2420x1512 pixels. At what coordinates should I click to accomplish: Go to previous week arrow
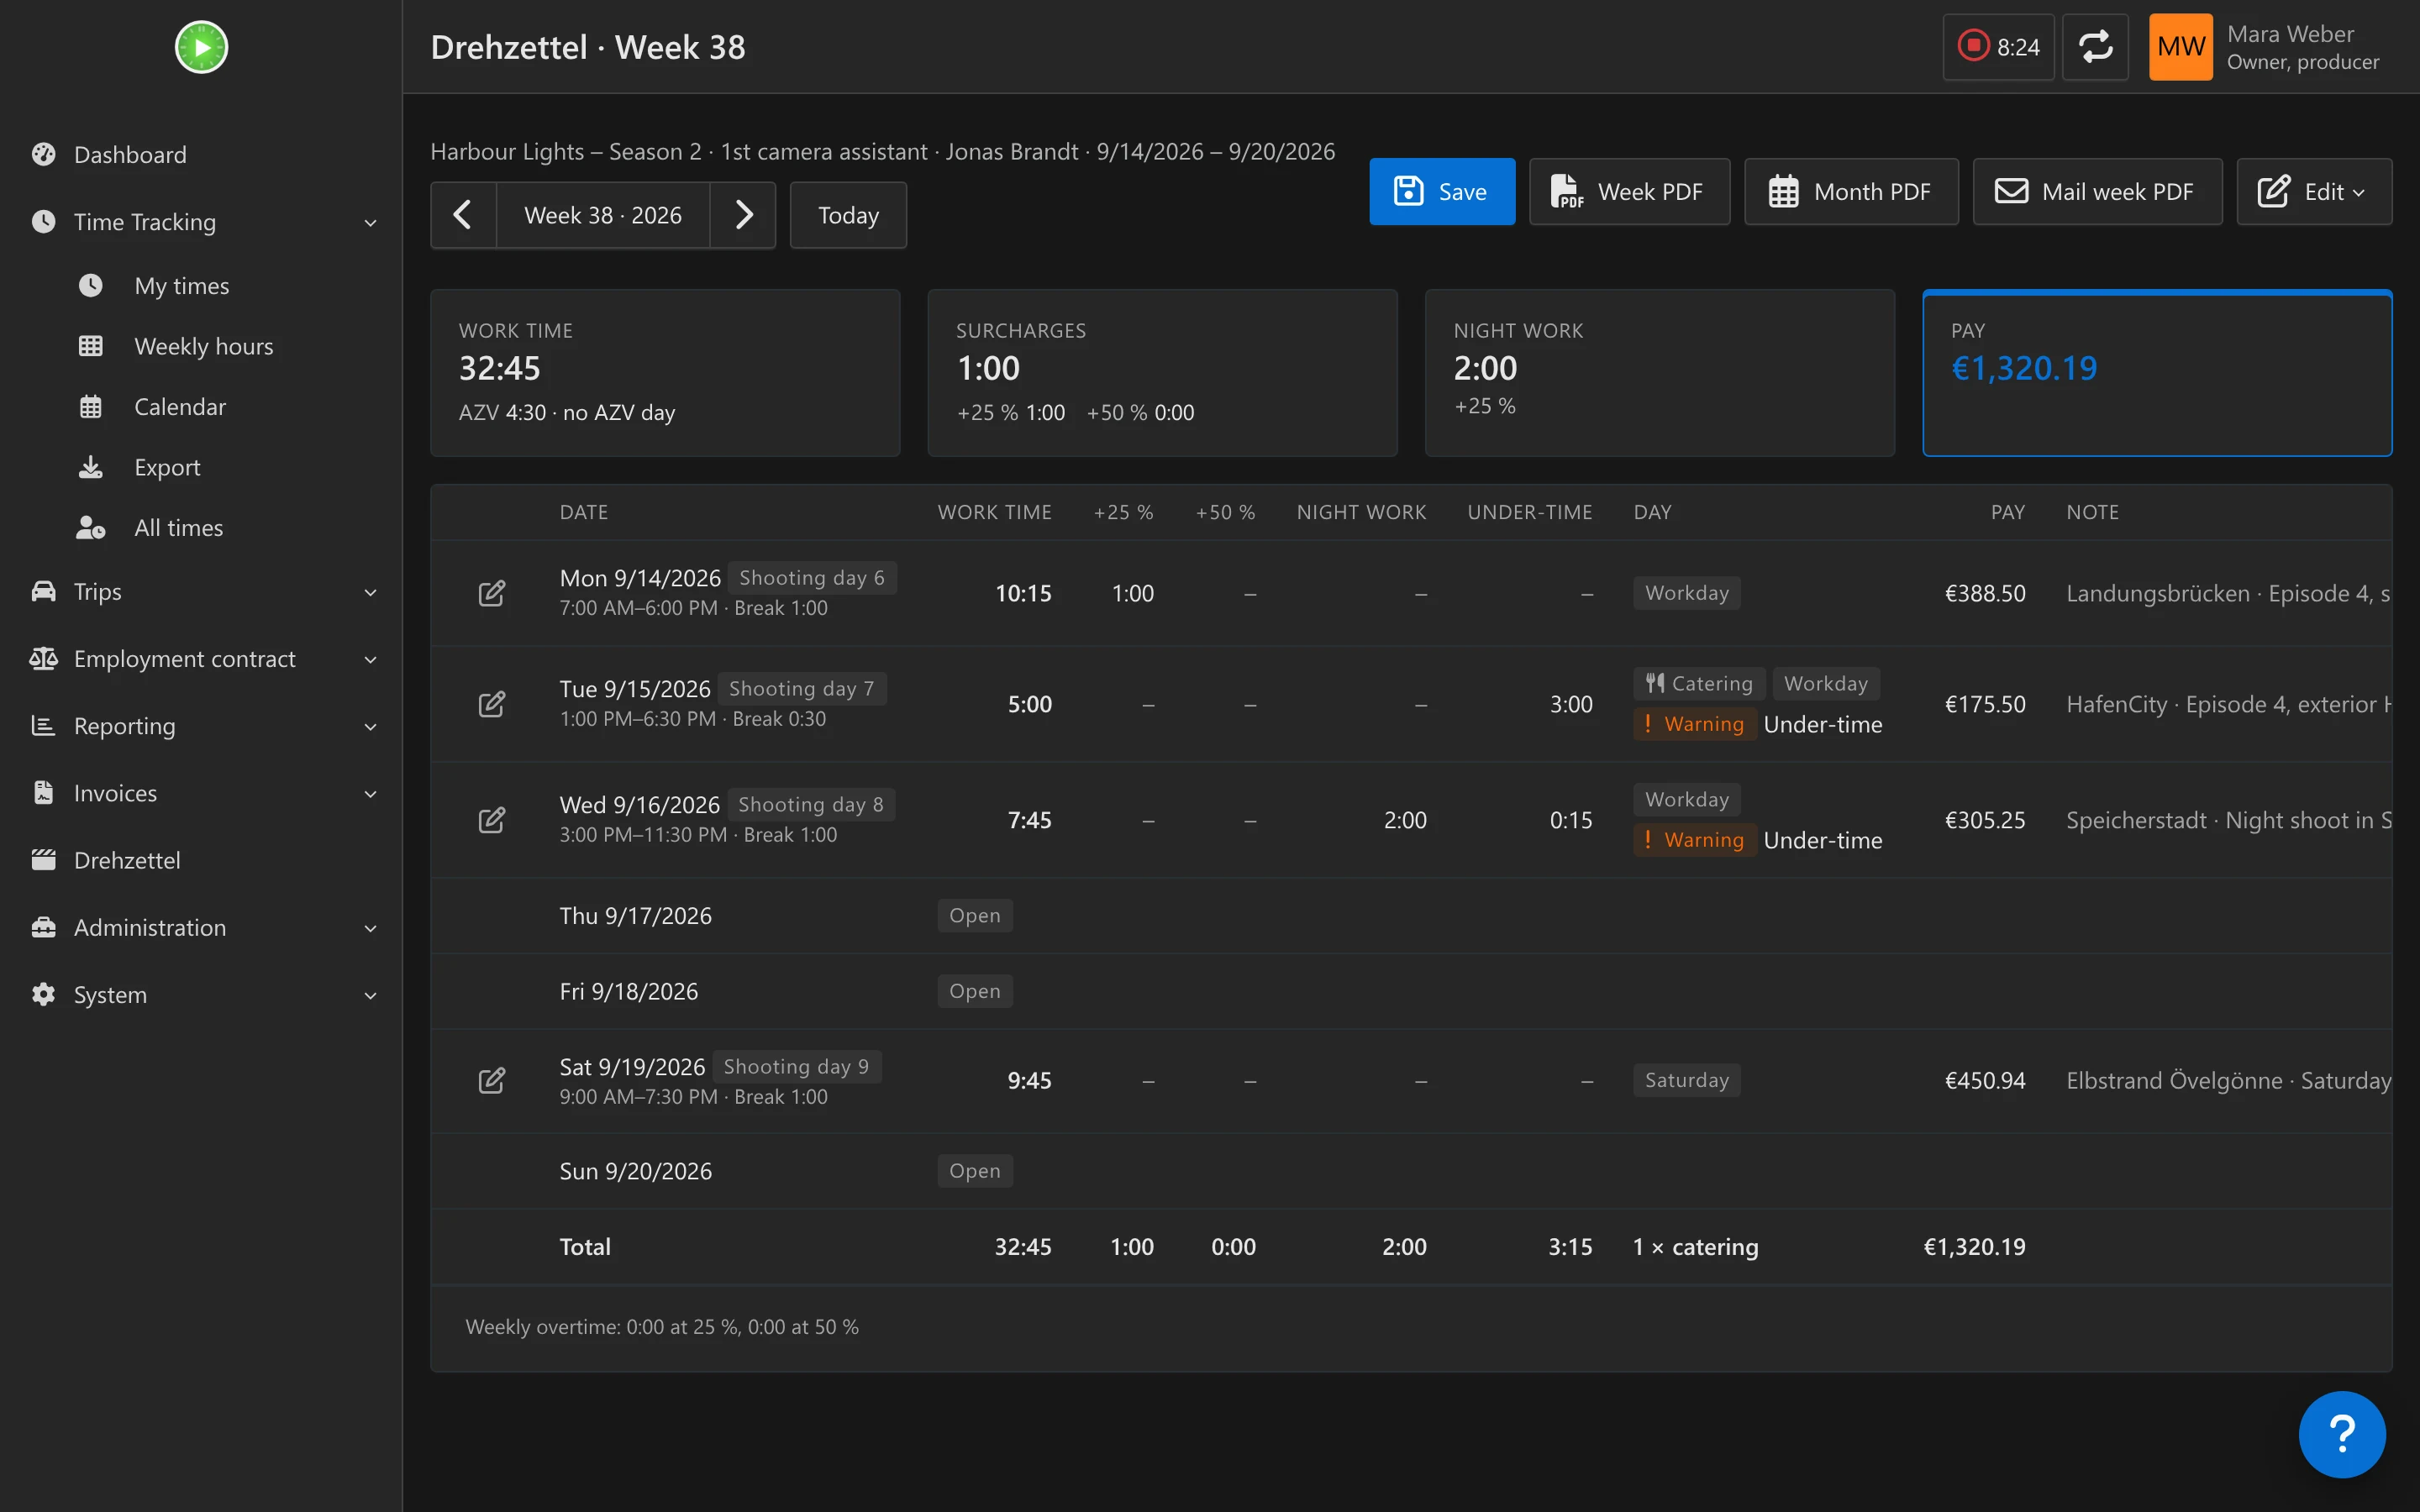coord(463,215)
